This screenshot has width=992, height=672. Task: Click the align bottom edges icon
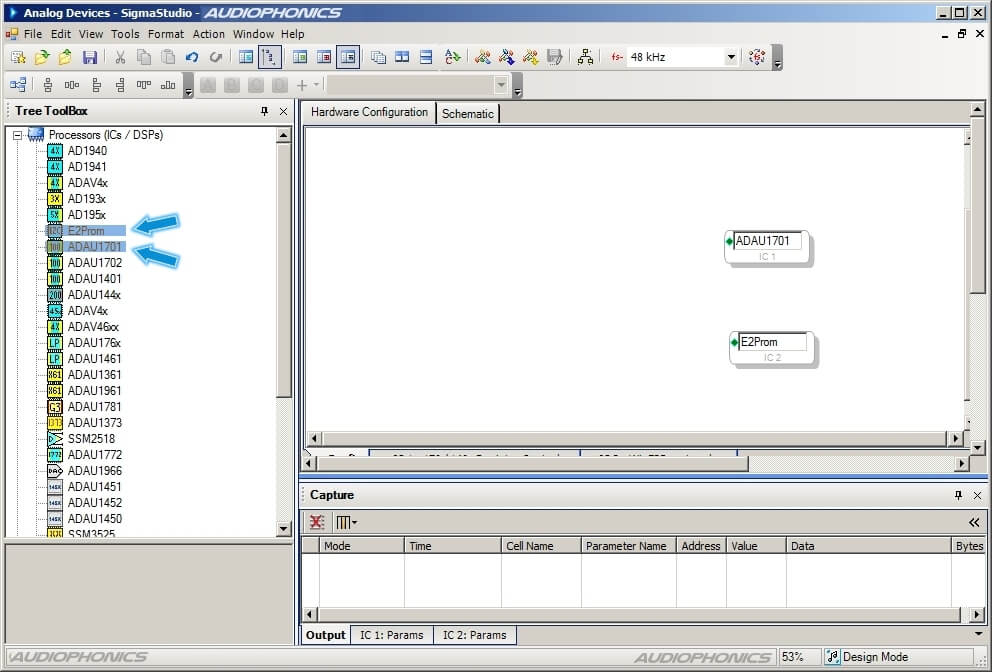point(168,85)
